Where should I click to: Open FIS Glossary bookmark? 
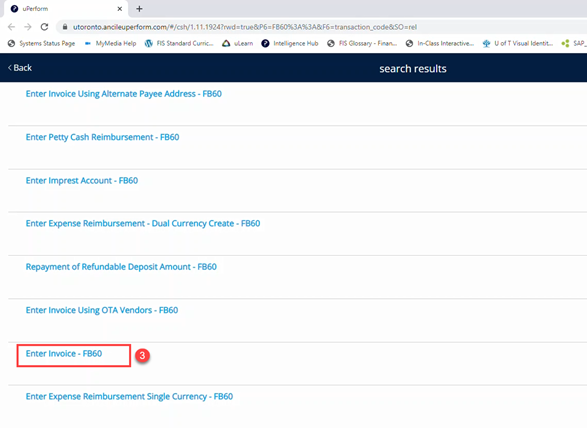click(362, 43)
